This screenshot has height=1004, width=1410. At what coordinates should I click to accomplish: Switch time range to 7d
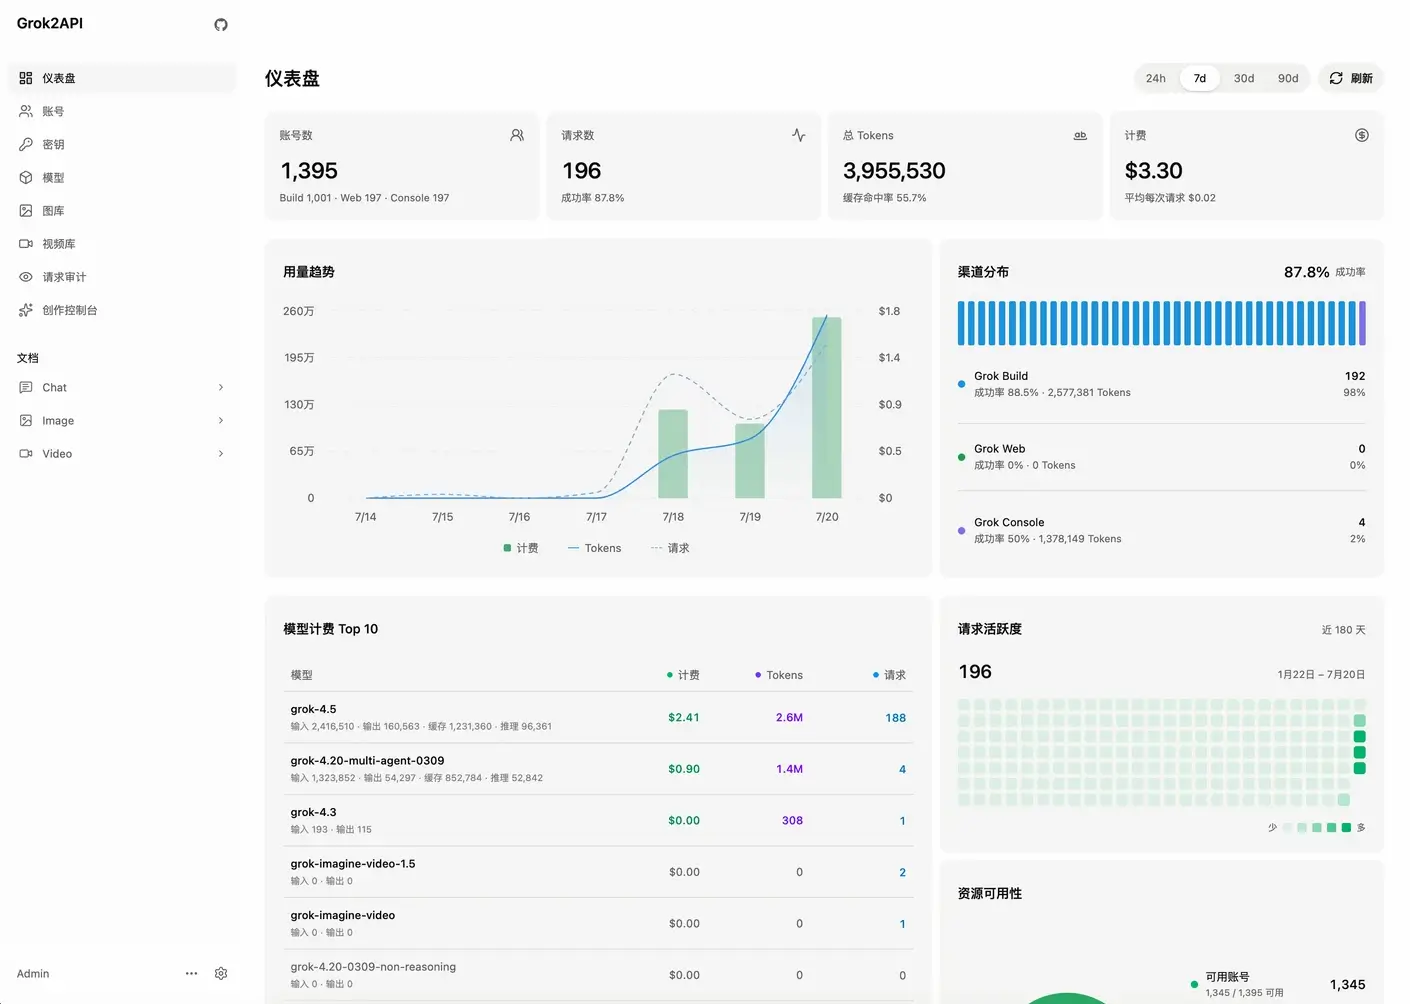[1200, 78]
